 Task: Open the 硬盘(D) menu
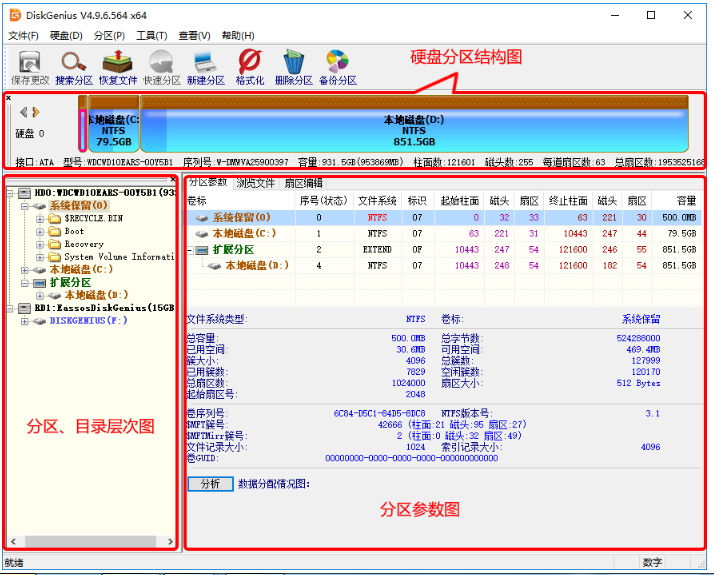(x=66, y=36)
